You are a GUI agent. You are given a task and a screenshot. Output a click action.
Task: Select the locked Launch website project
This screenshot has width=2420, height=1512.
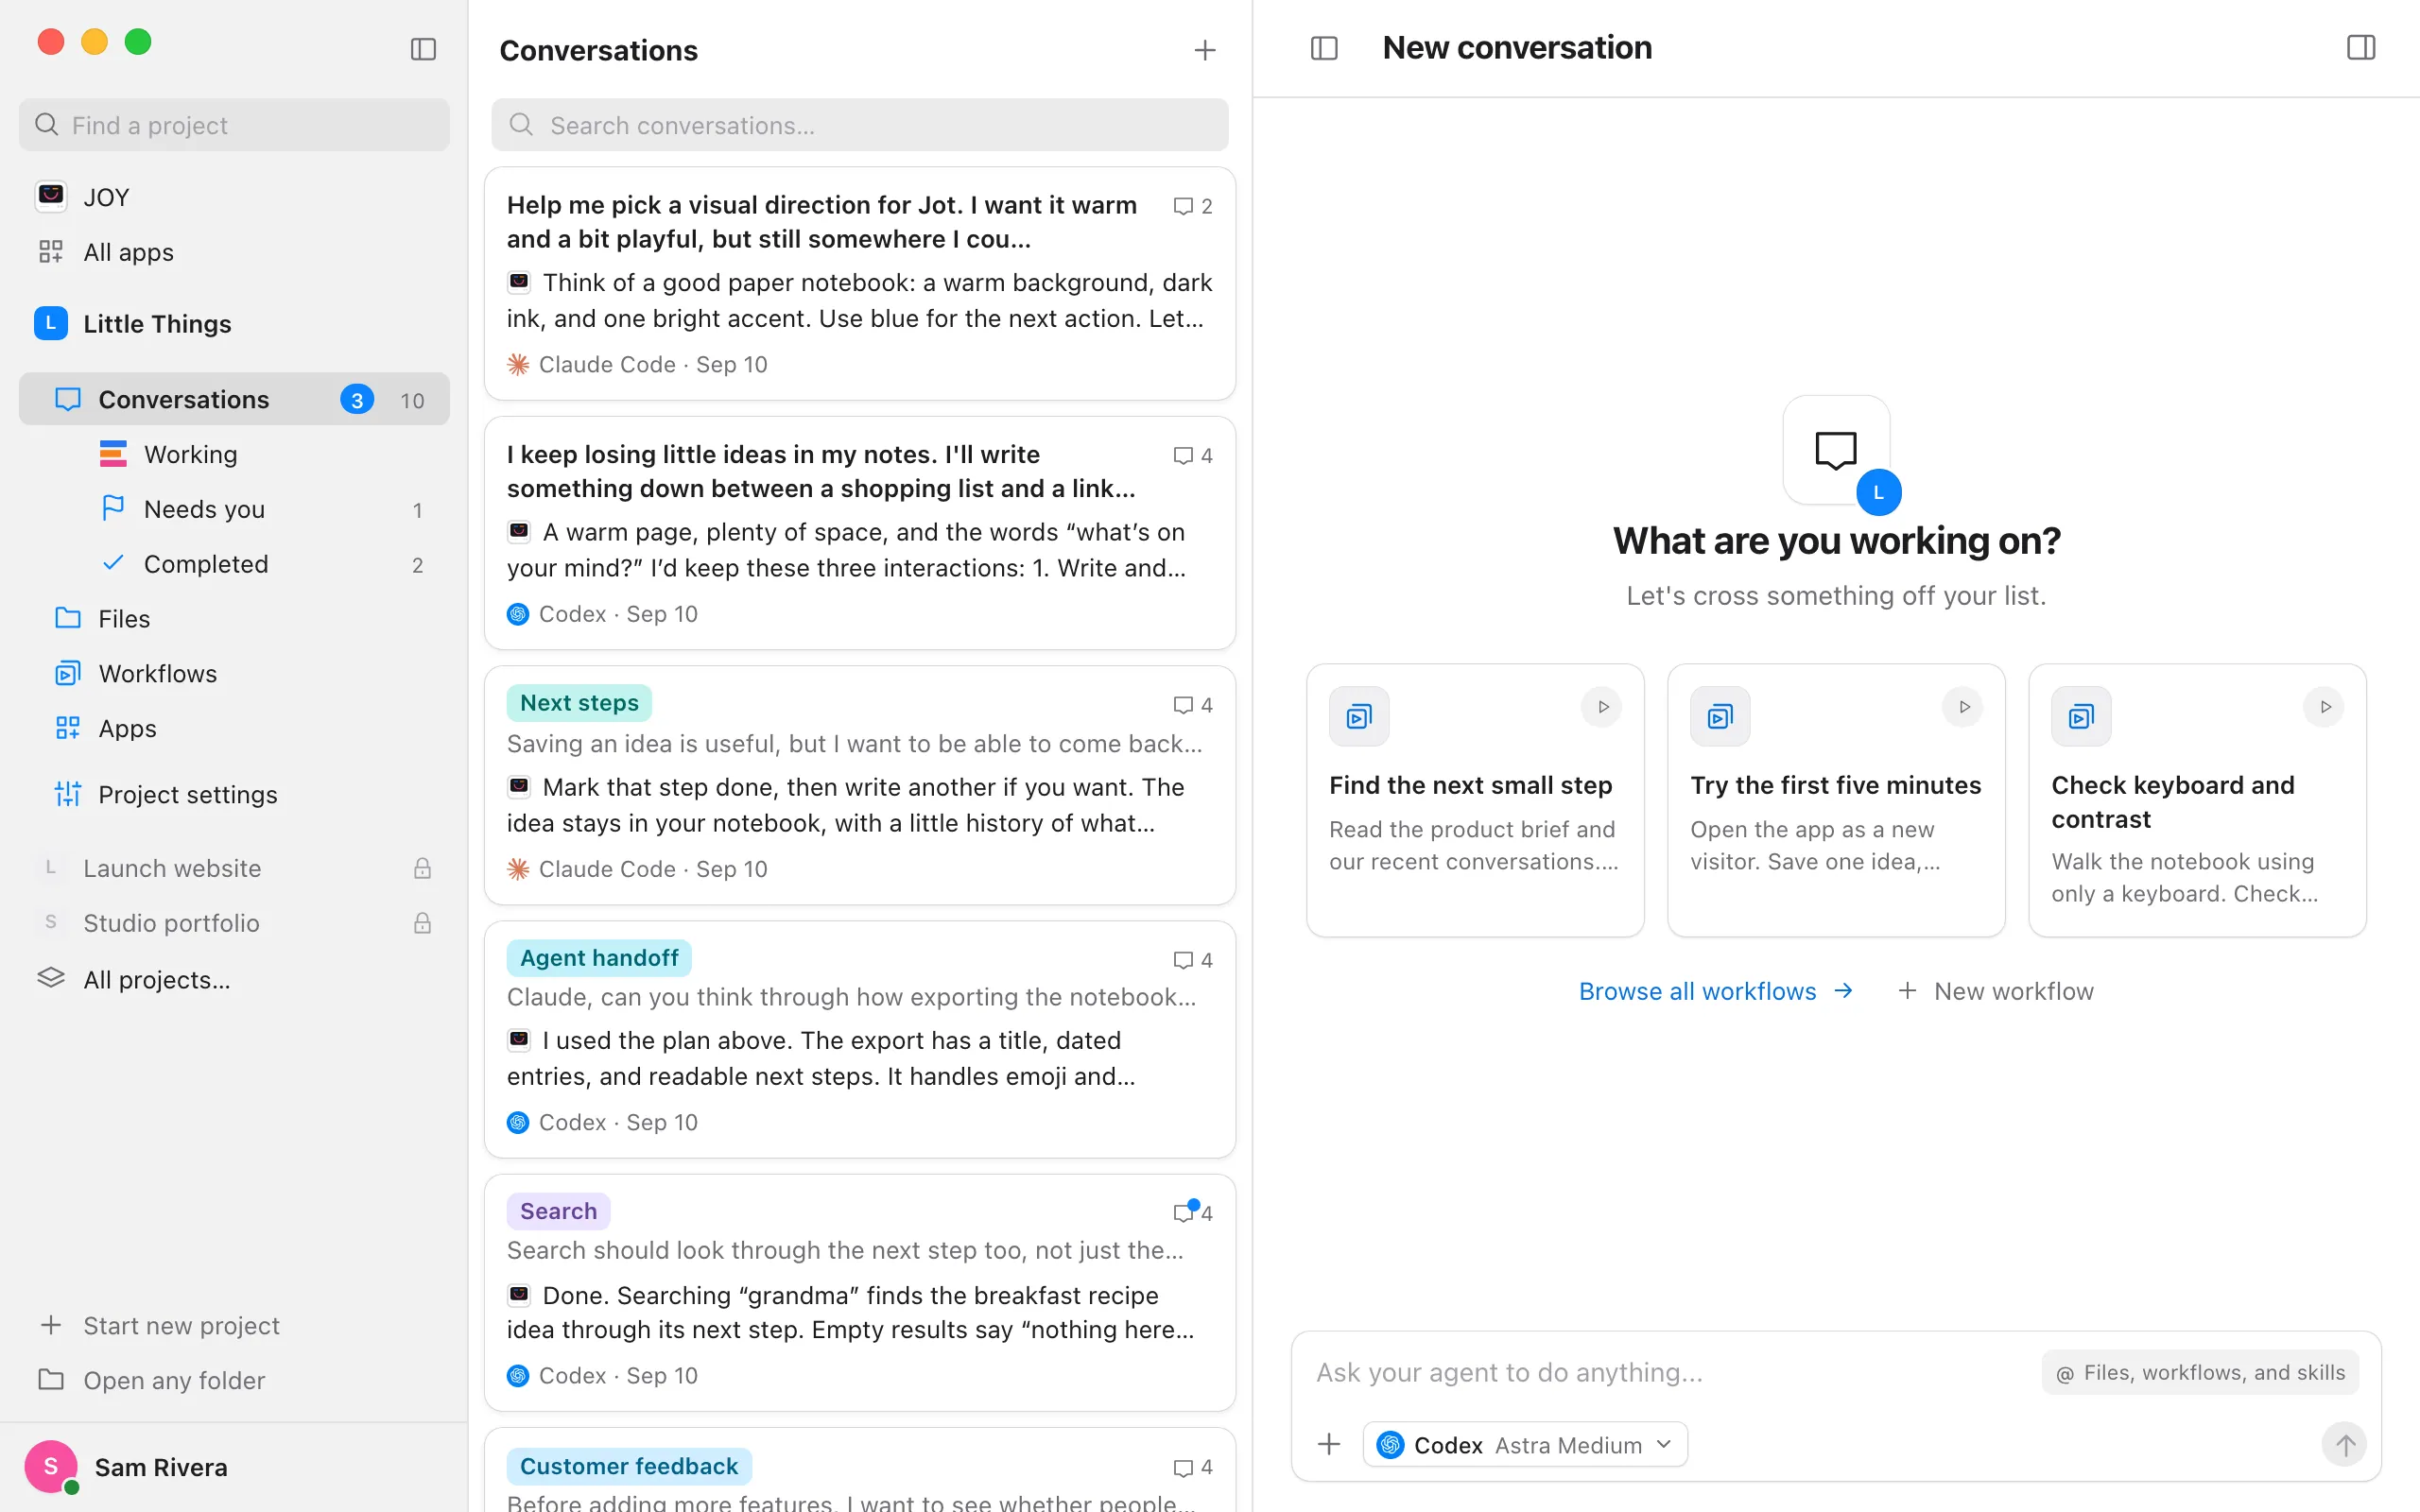tap(234, 868)
